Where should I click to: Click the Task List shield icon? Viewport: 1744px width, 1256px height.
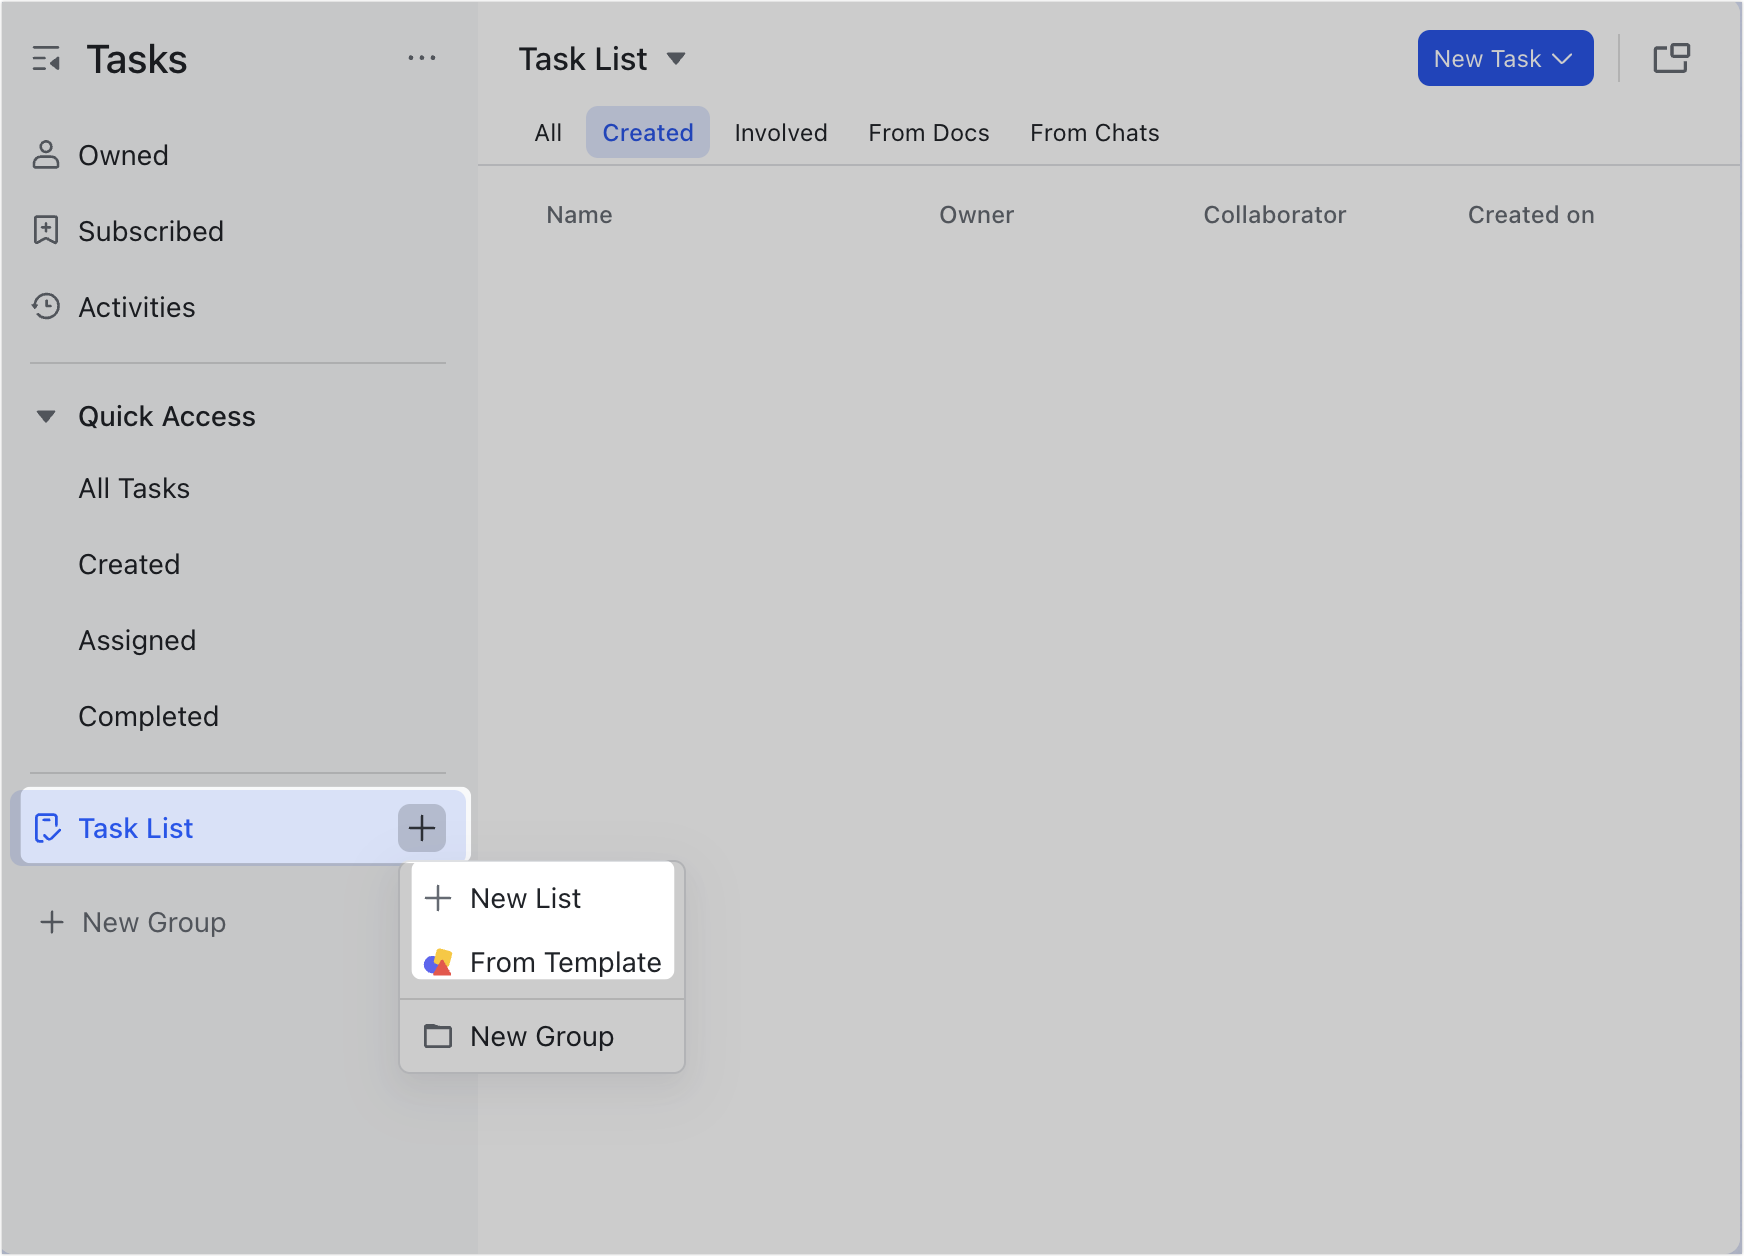48,828
